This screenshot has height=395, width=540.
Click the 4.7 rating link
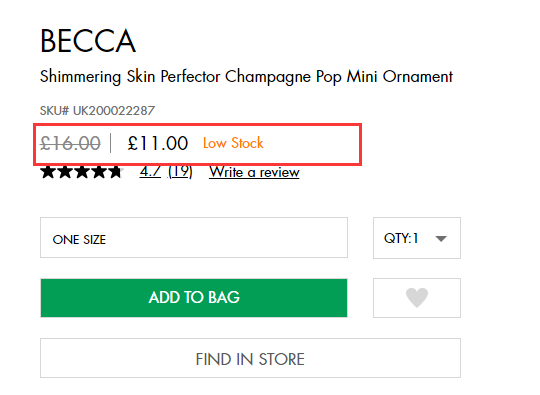[x=150, y=171]
